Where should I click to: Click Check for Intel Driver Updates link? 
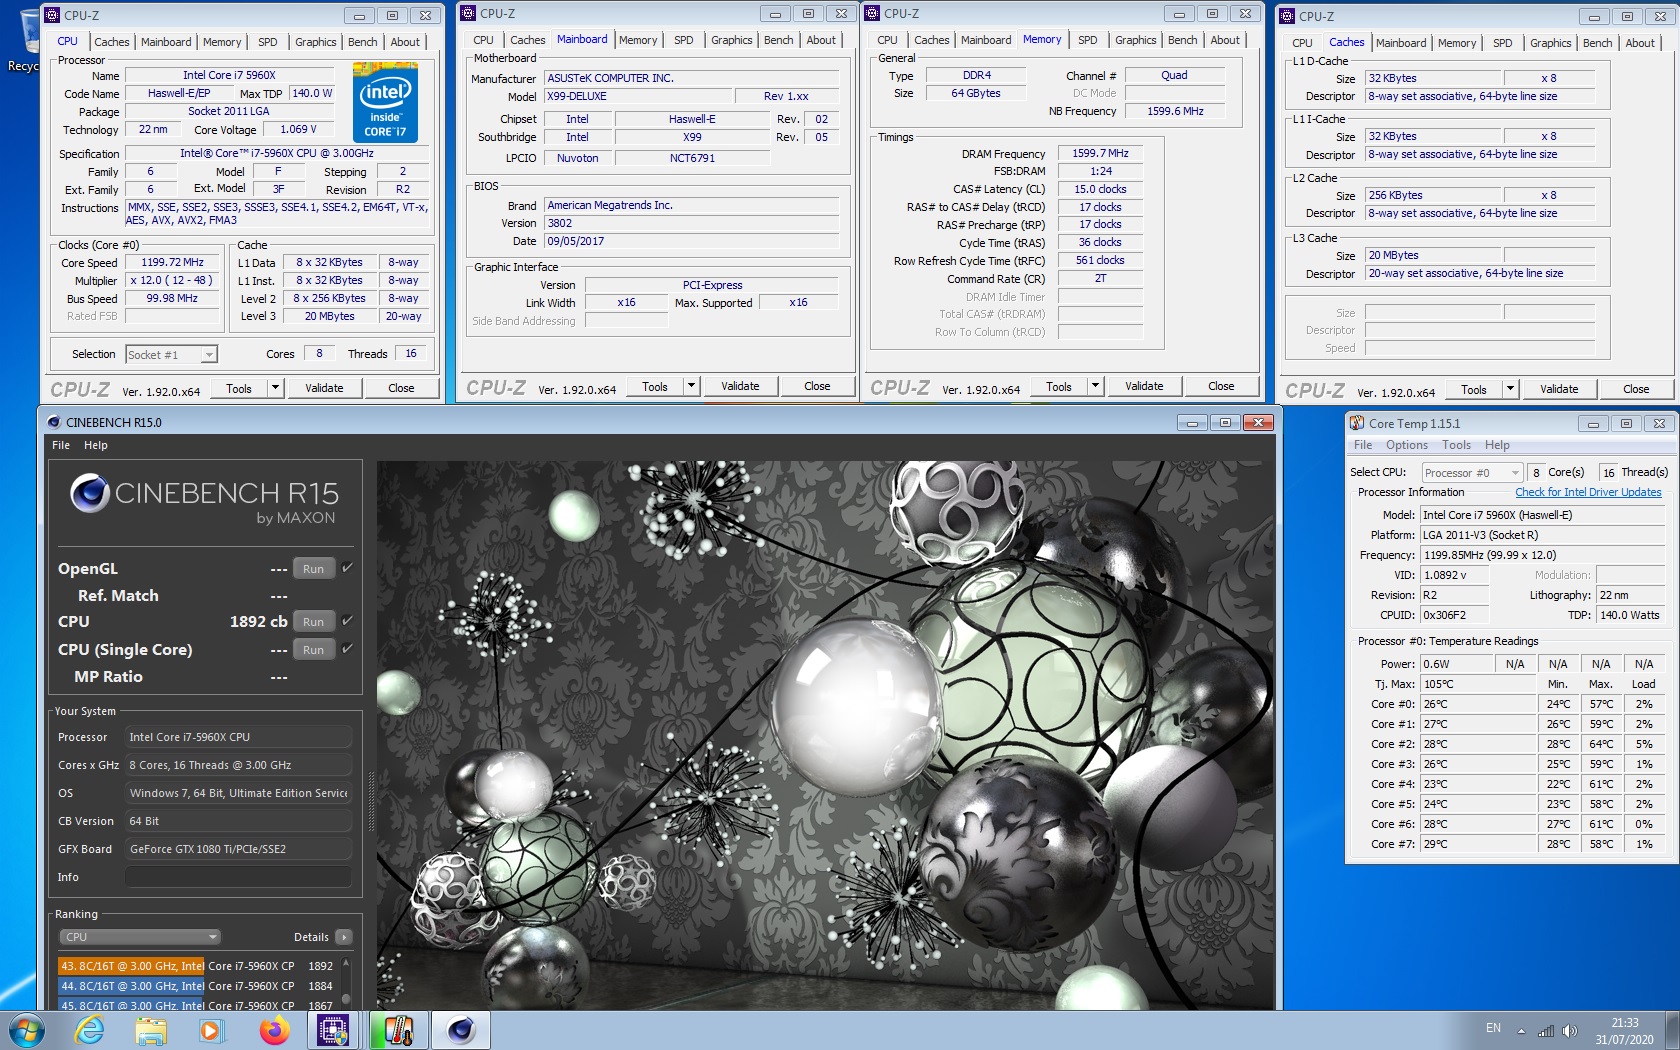tap(1588, 492)
